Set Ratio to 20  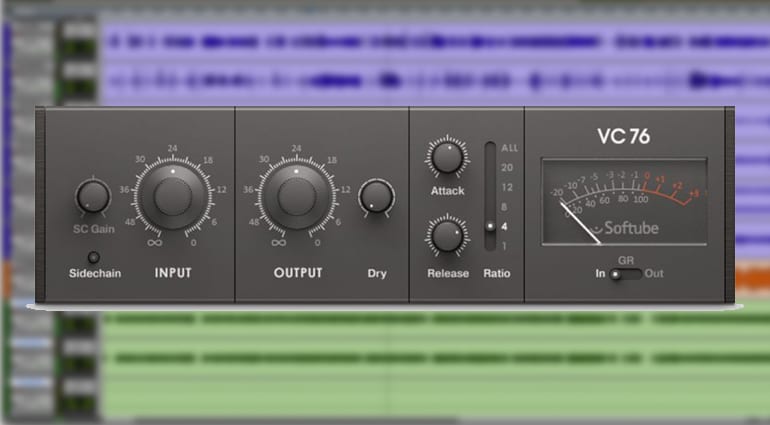tap(507, 168)
